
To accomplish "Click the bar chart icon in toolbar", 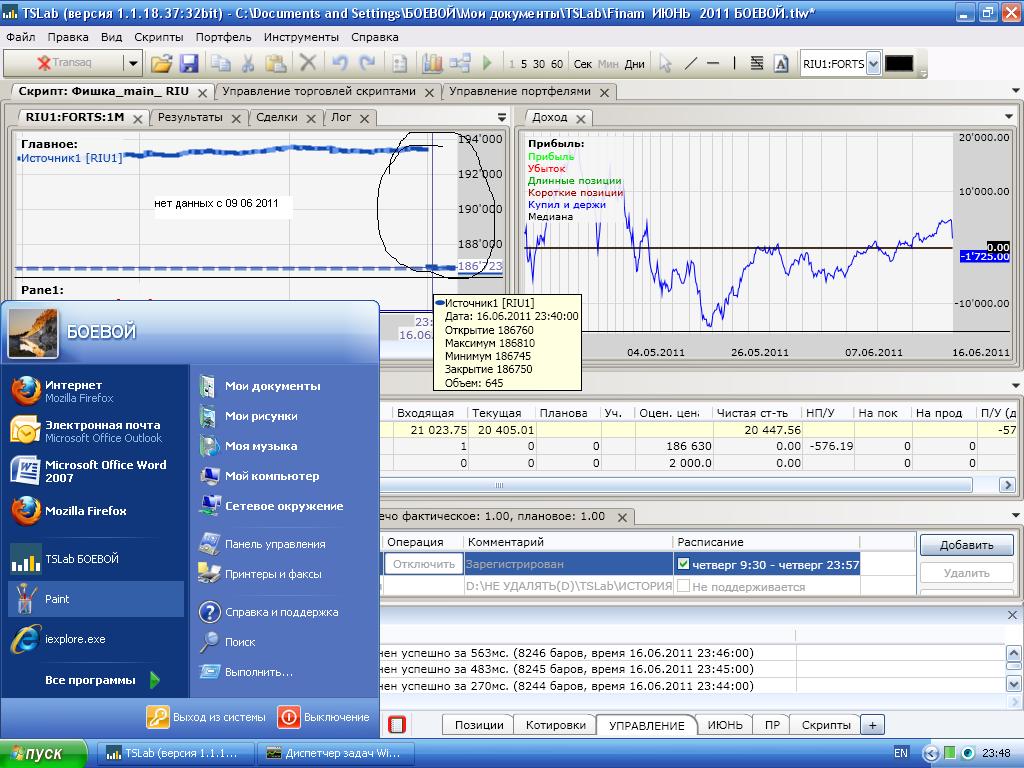I will (x=432, y=64).
